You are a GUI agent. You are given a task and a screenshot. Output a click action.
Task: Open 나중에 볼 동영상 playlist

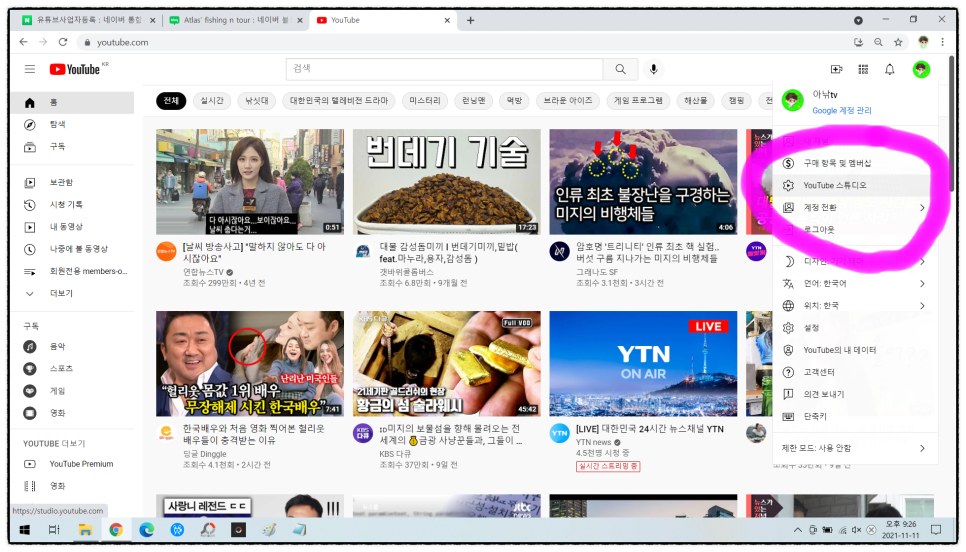point(73,249)
